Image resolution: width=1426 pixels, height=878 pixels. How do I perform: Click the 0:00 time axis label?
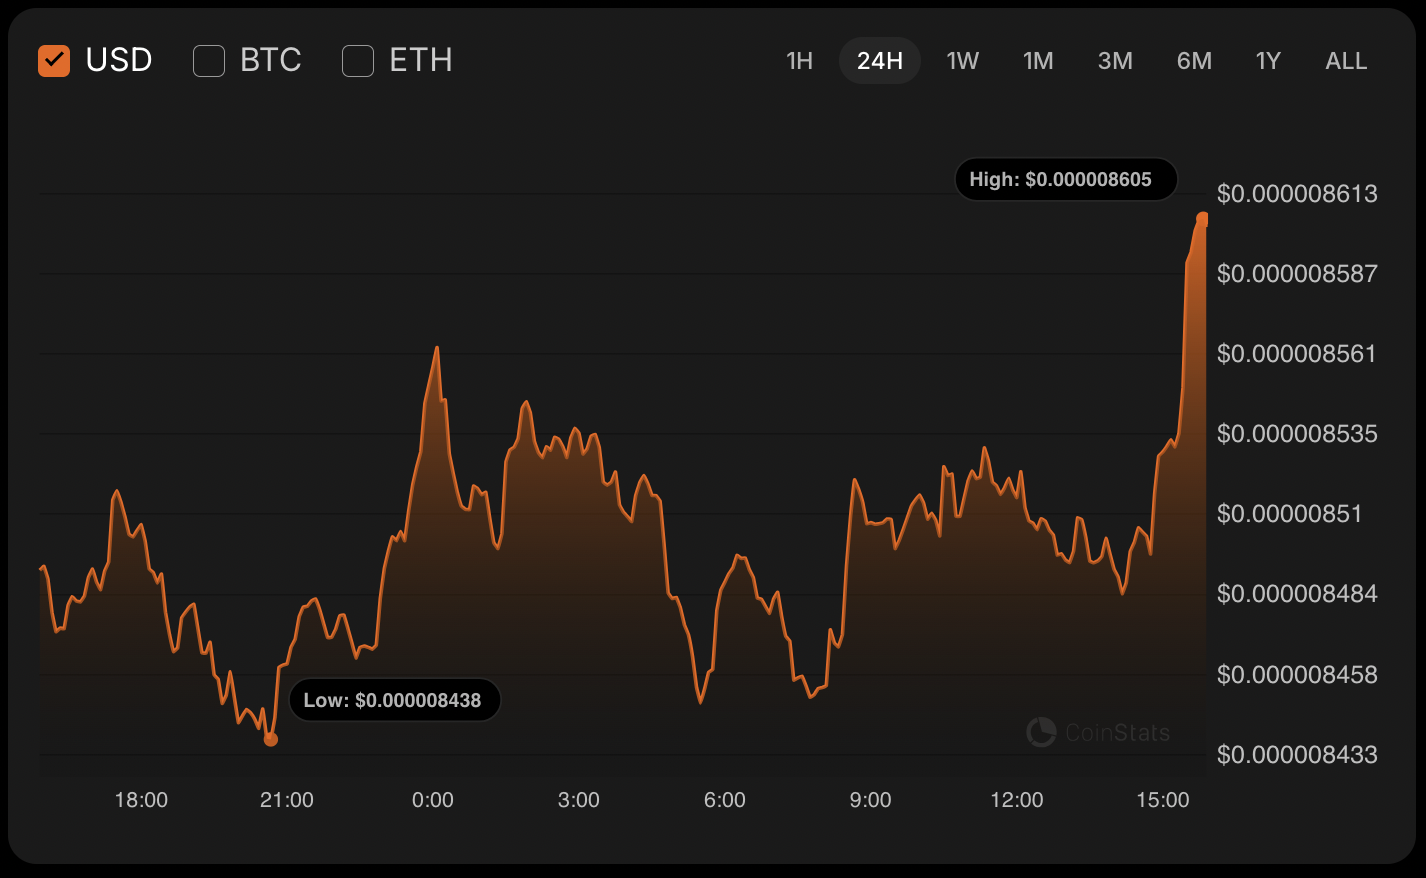click(x=433, y=800)
